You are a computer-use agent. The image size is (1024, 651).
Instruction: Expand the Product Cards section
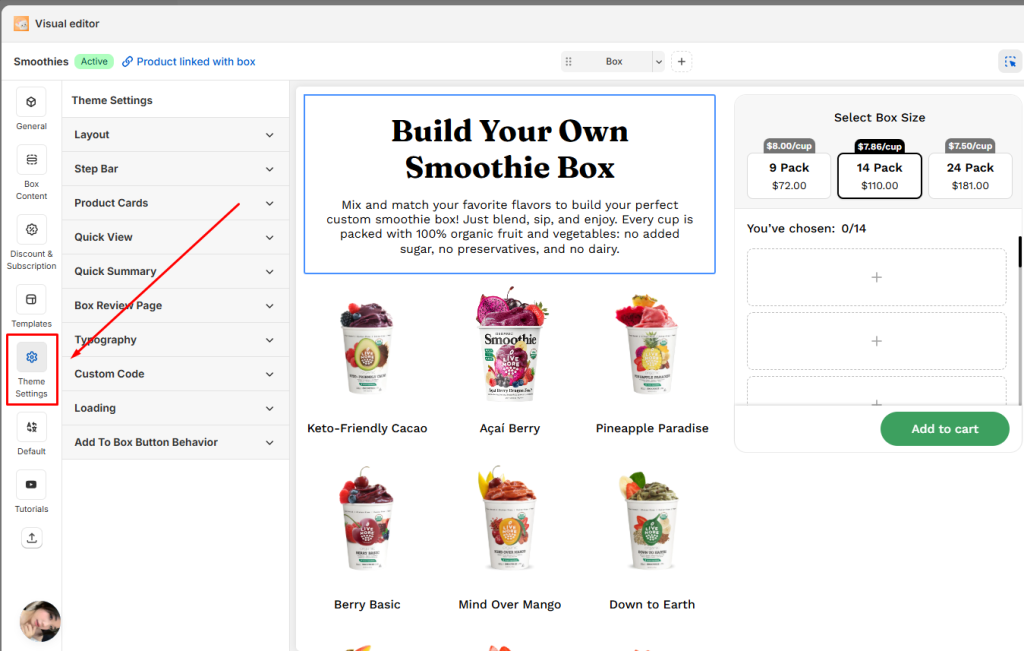[175, 203]
